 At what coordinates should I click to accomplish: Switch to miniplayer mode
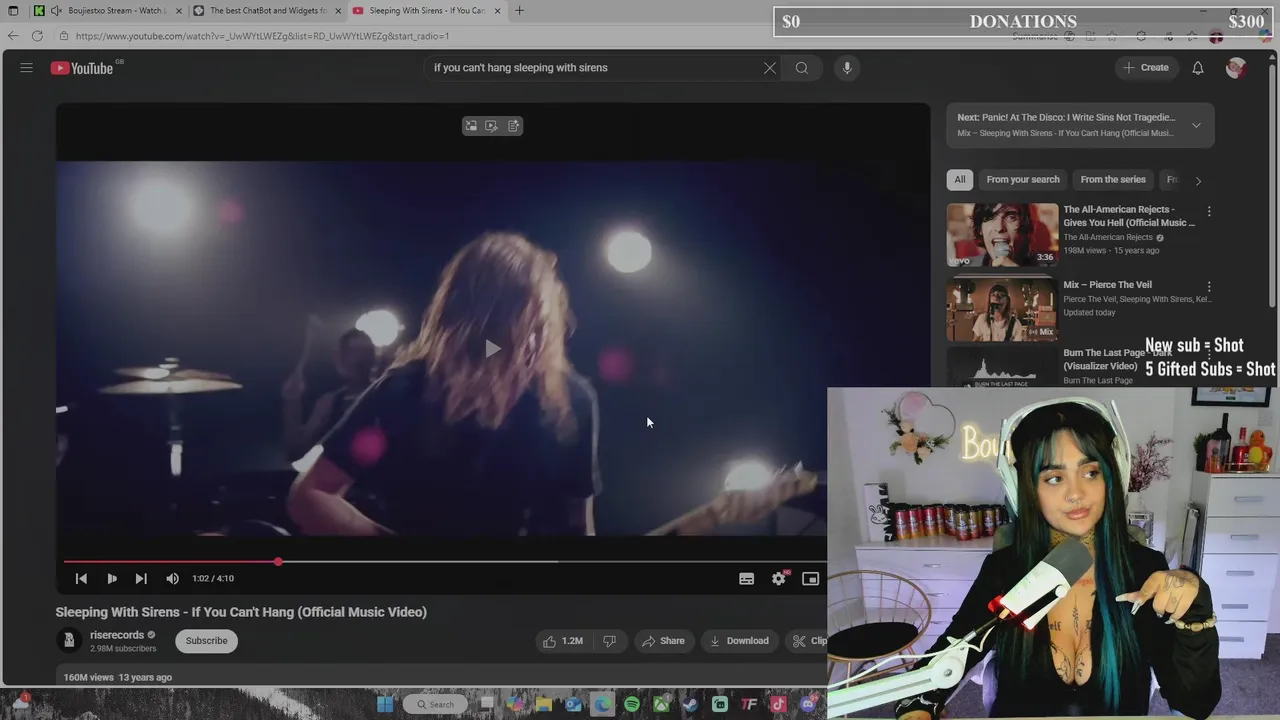[x=811, y=578]
